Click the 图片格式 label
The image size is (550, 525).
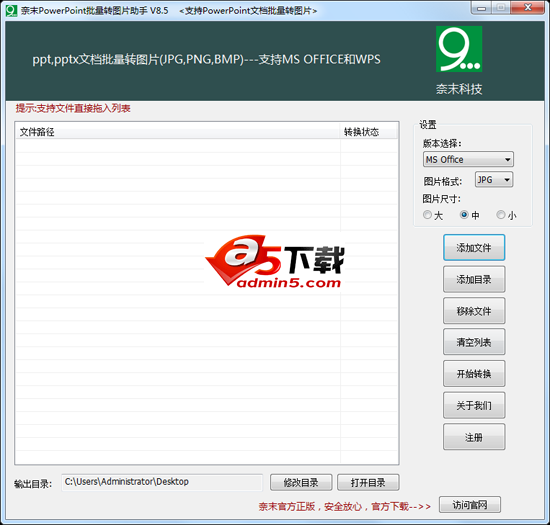pyautogui.click(x=443, y=181)
